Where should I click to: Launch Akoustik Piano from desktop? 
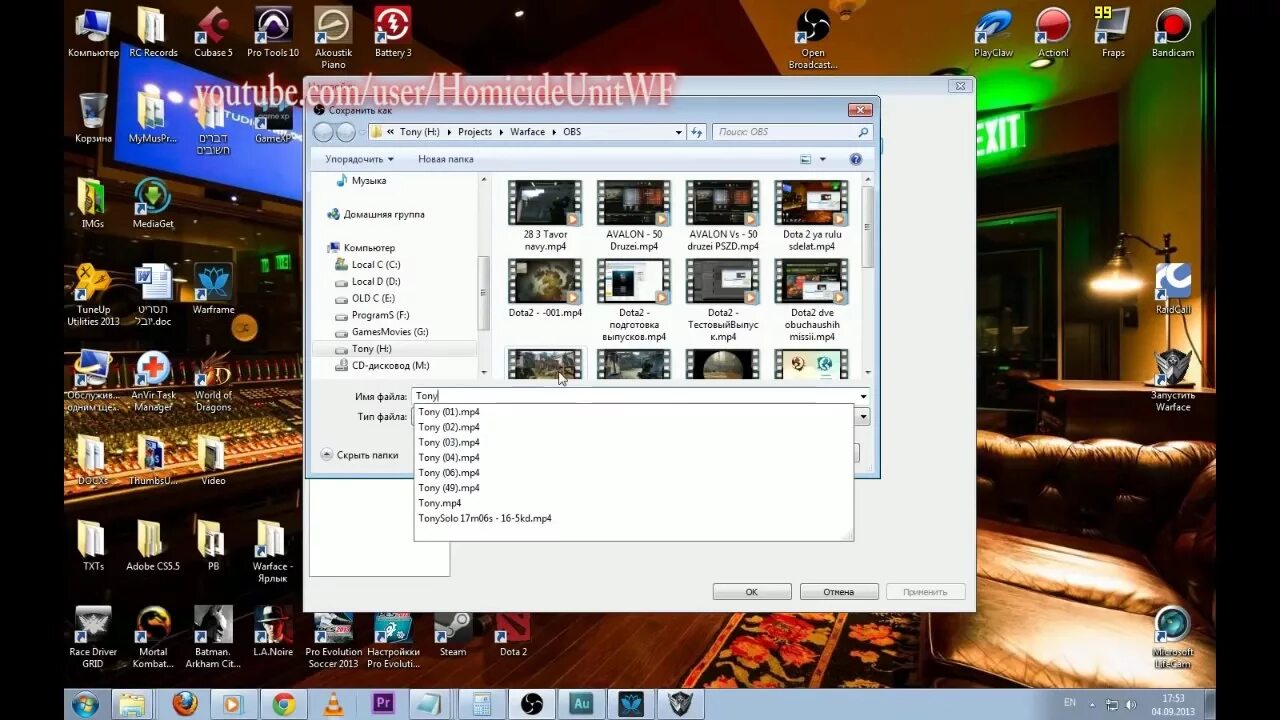click(333, 38)
